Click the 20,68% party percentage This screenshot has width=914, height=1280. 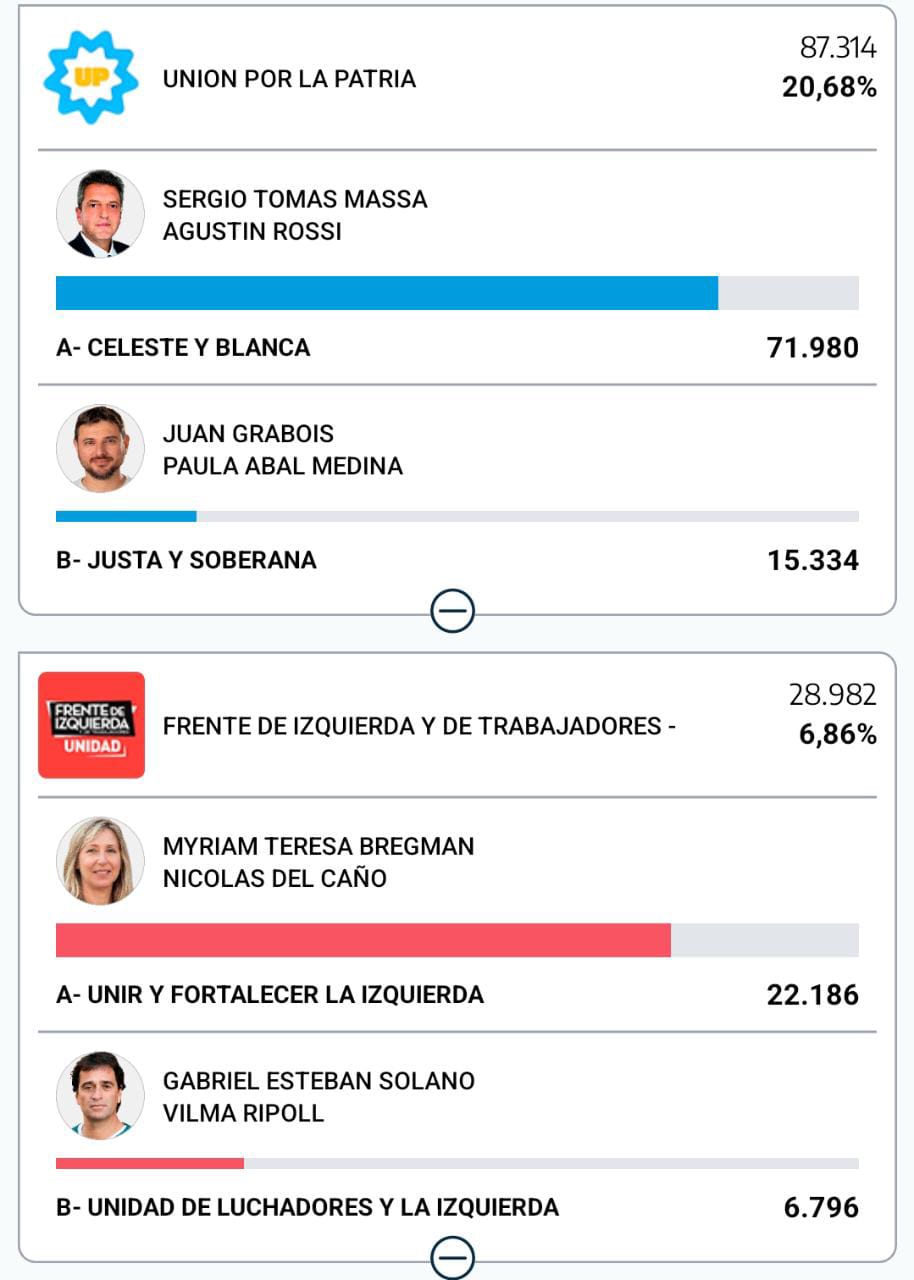829,88
